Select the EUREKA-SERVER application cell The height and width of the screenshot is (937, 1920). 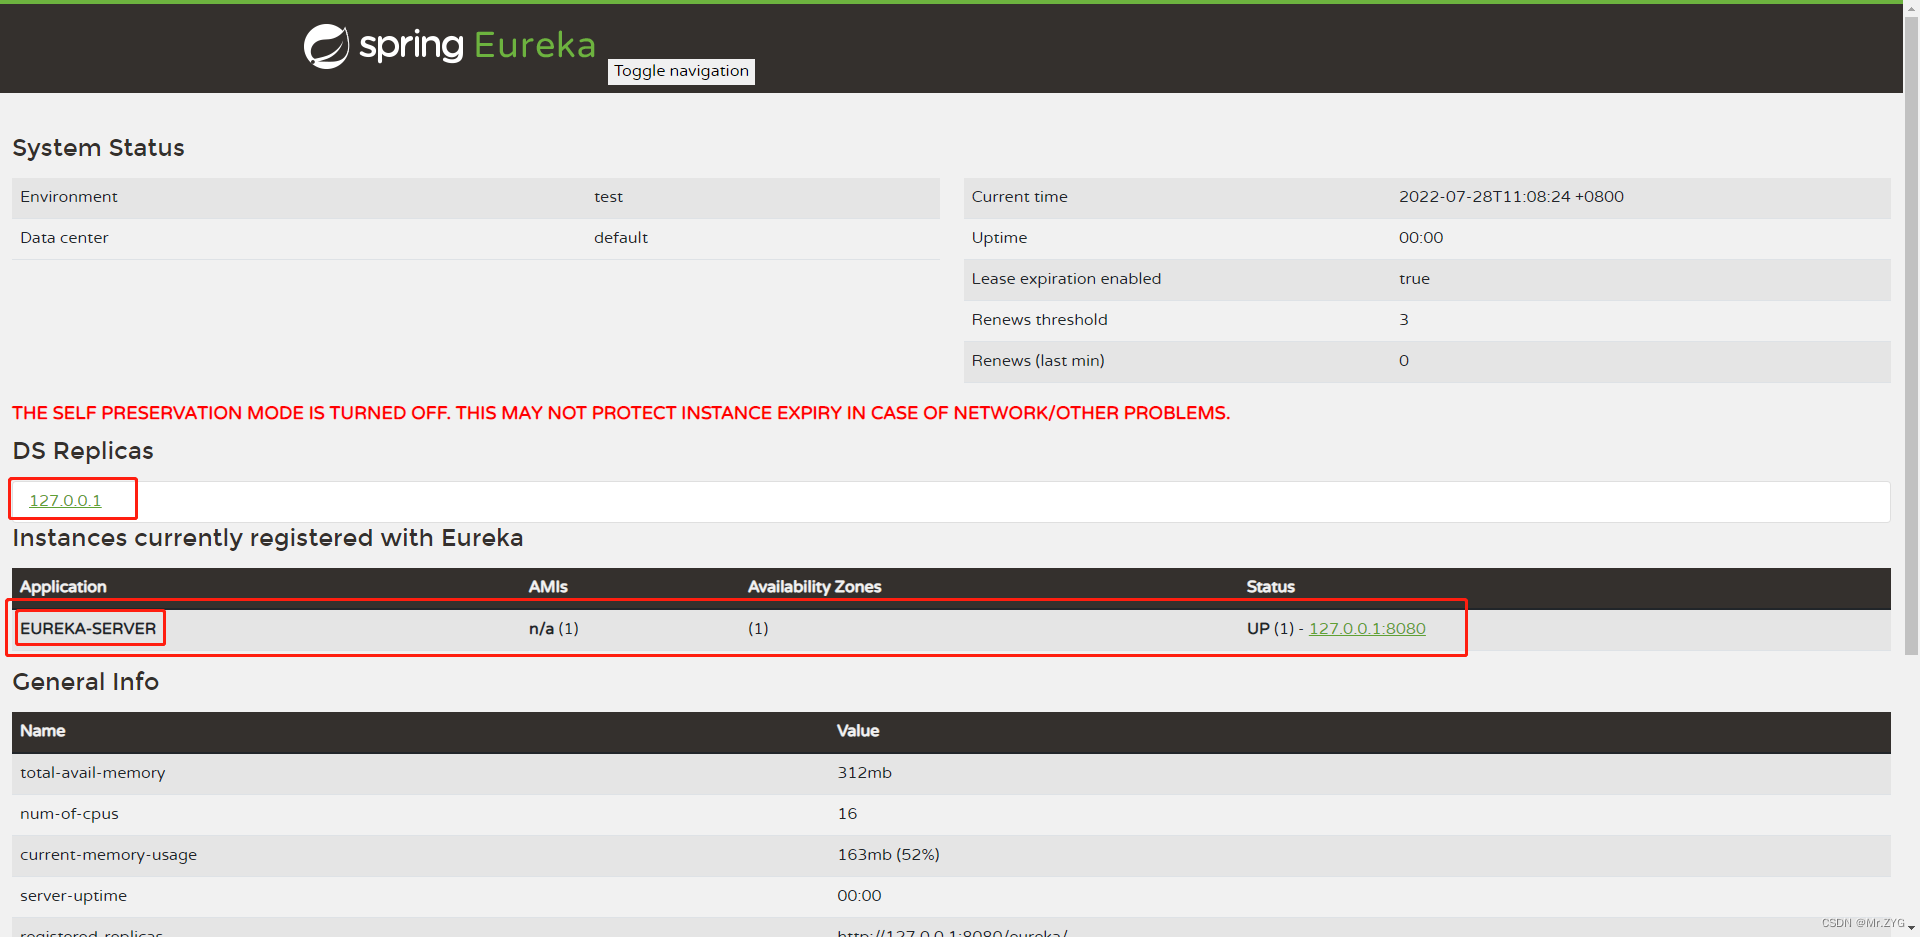pos(88,628)
